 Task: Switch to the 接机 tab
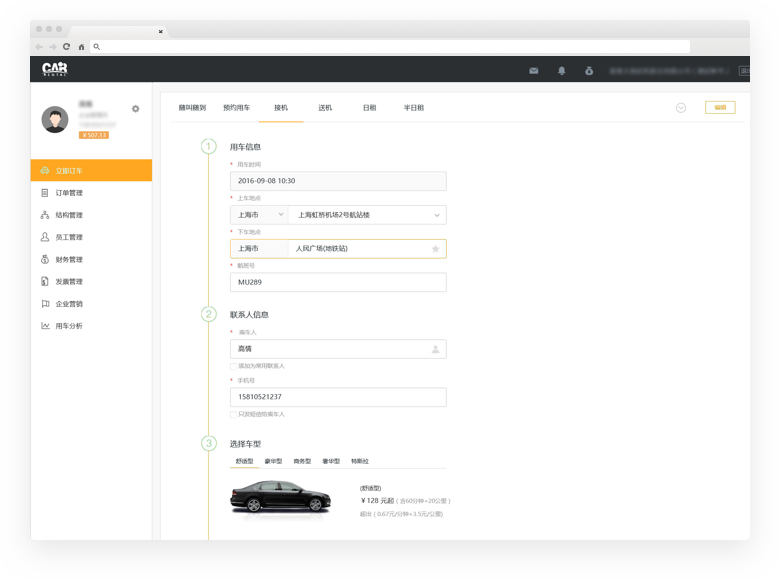tap(281, 107)
